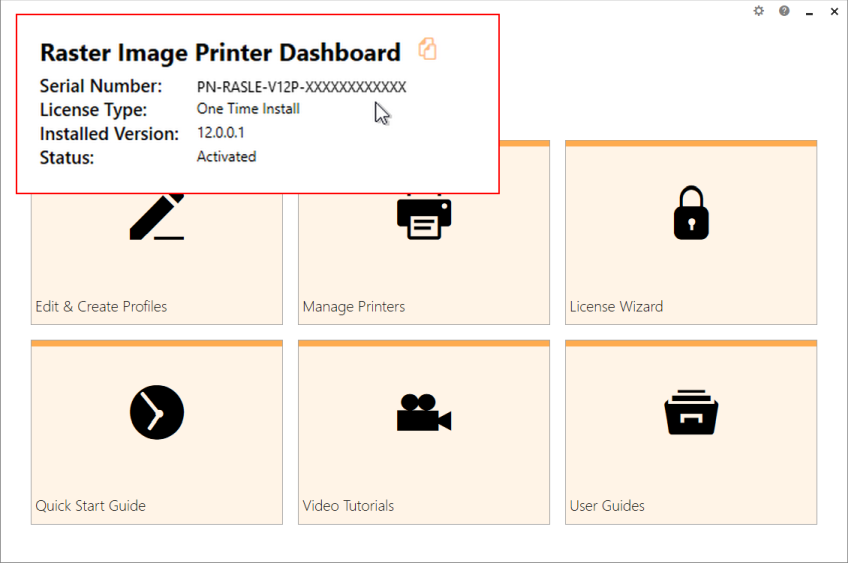Open settings via the gear icon
The image size is (848, 563).
point(759,11)
